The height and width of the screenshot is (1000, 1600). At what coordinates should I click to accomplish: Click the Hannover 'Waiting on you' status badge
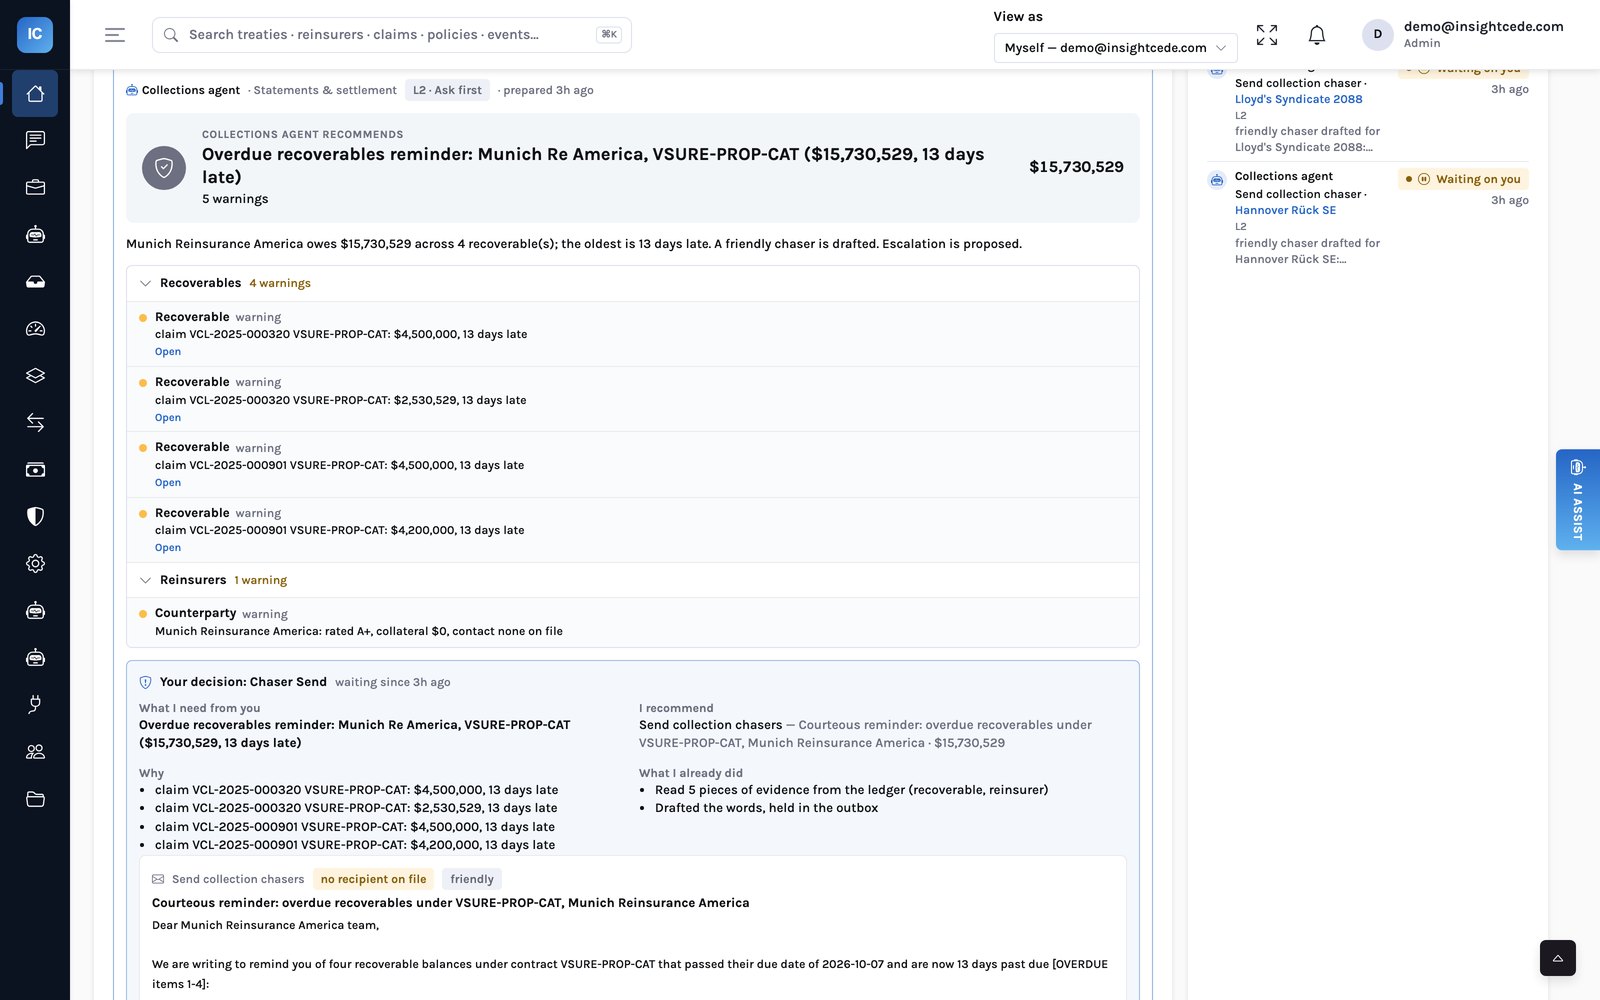pyautogui.click(x=1463, y=179)
